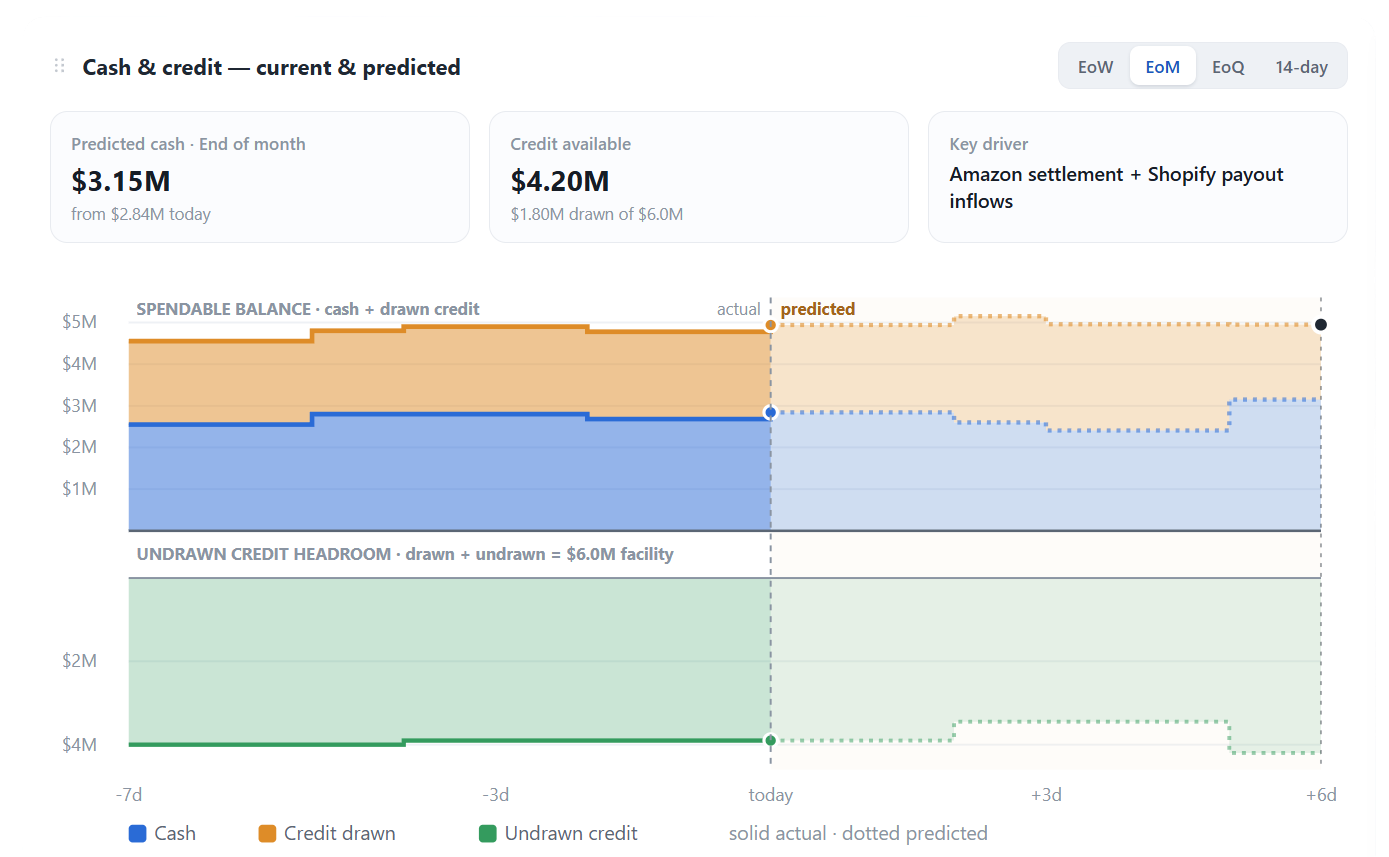Grab the widget drag handle beside the title
1389x857 pixels.
pyautogui.click(x=59, y=67)
